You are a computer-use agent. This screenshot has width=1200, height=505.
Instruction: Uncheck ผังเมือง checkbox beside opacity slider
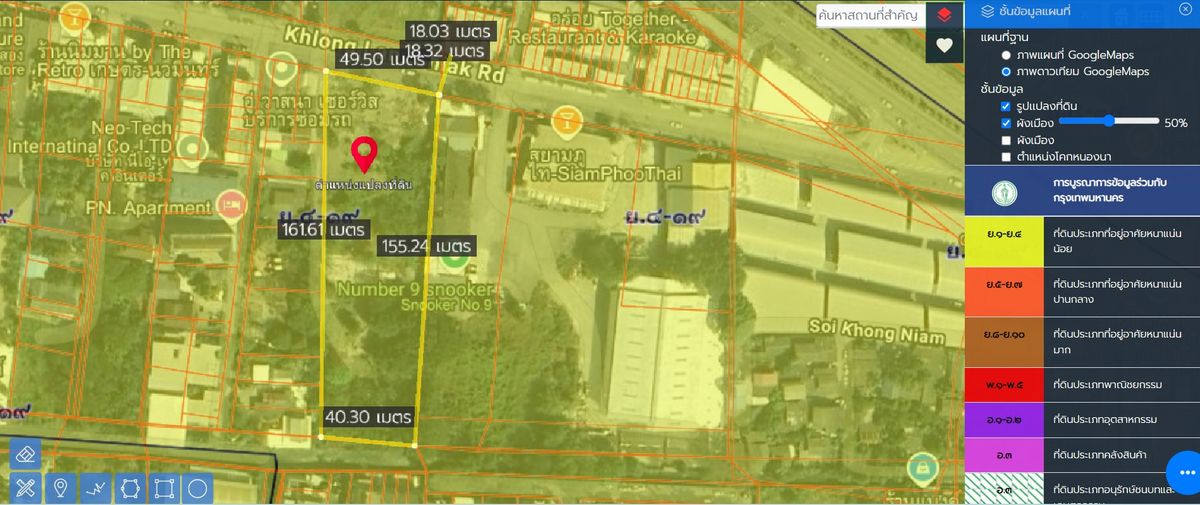pyautogui.click(x=1006, y=123)
